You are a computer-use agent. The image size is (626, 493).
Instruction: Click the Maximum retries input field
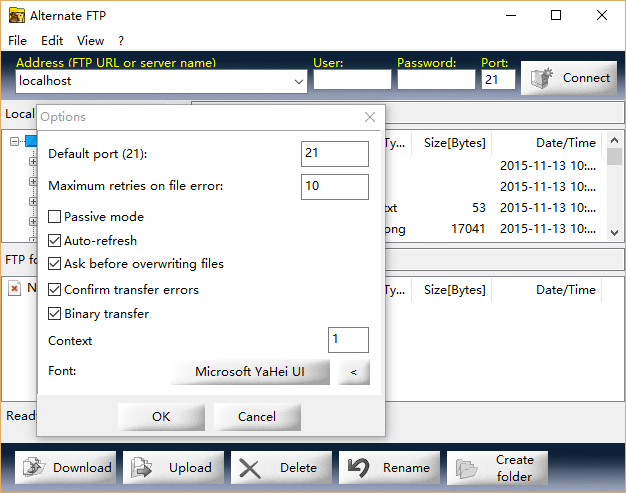click(x=334, y=186)
